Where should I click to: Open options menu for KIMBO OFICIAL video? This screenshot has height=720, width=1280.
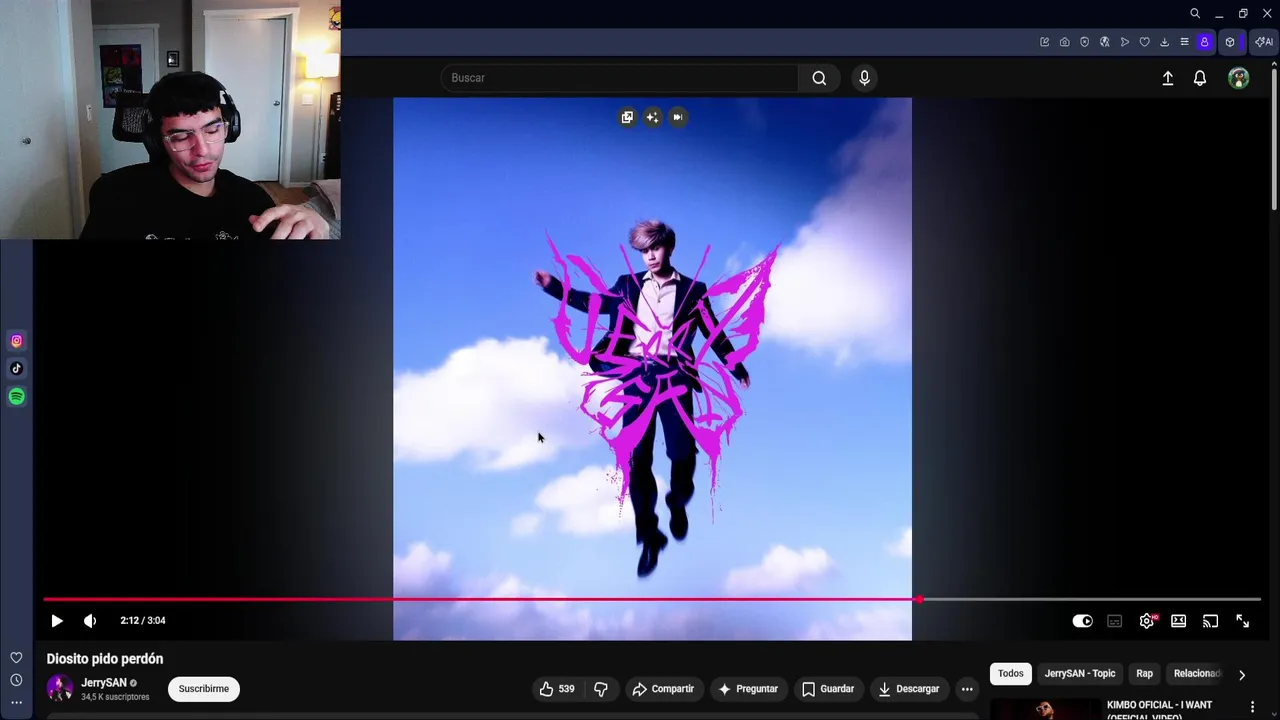1252,707
